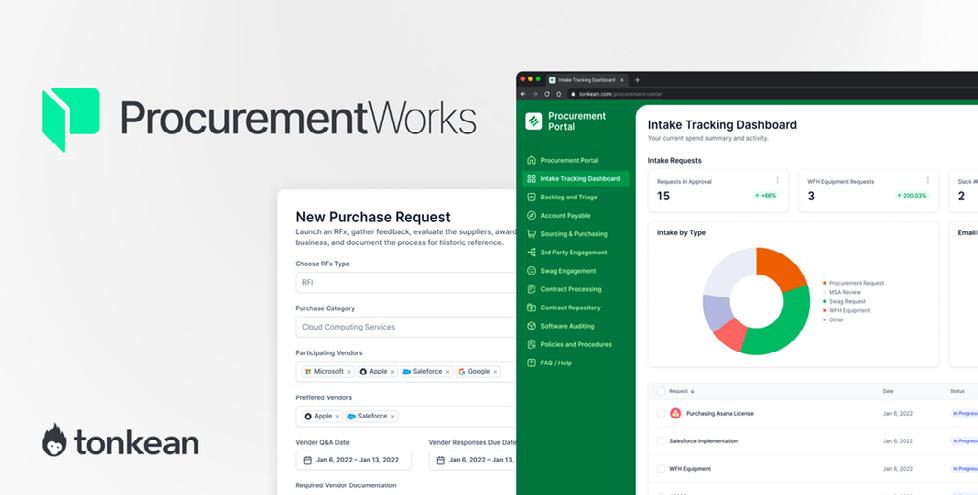Remove Saleforce from Participating Vendors
978x495 pixels.
447,372
